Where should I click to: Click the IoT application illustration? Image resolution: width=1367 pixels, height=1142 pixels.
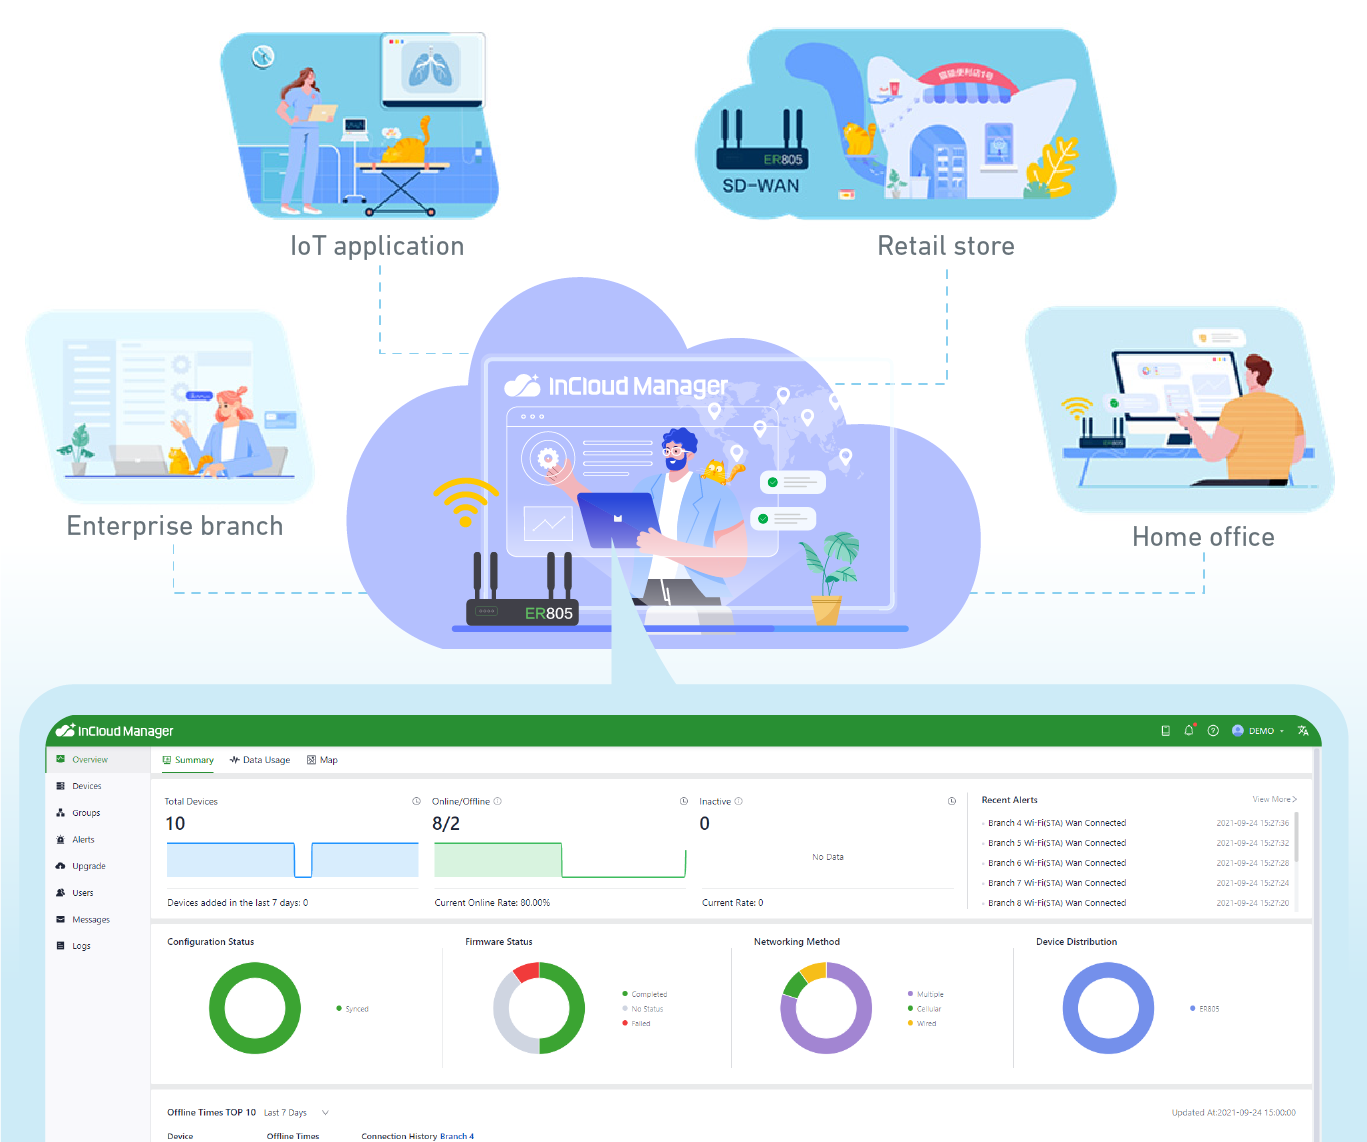coord(360,125)
